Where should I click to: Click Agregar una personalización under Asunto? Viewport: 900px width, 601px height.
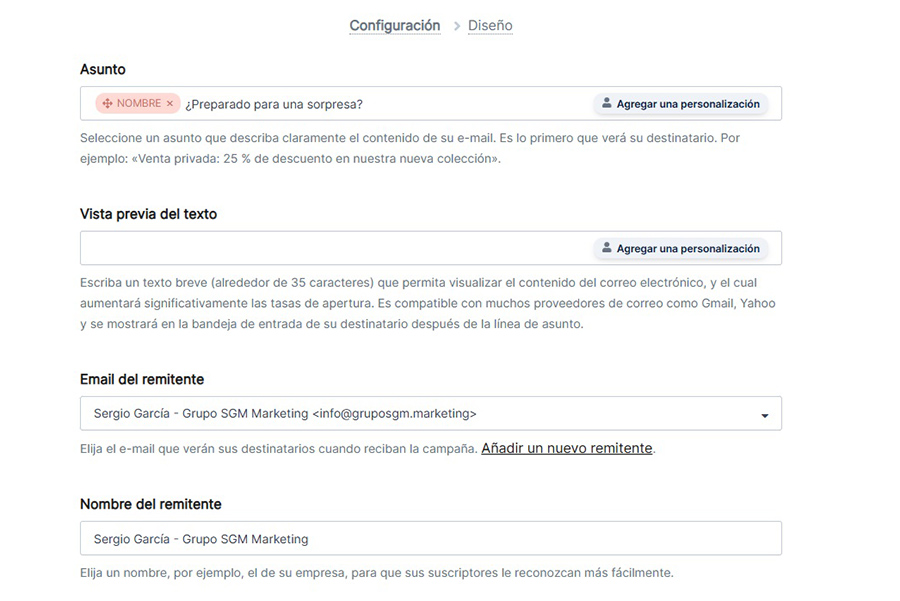(680, 103)
